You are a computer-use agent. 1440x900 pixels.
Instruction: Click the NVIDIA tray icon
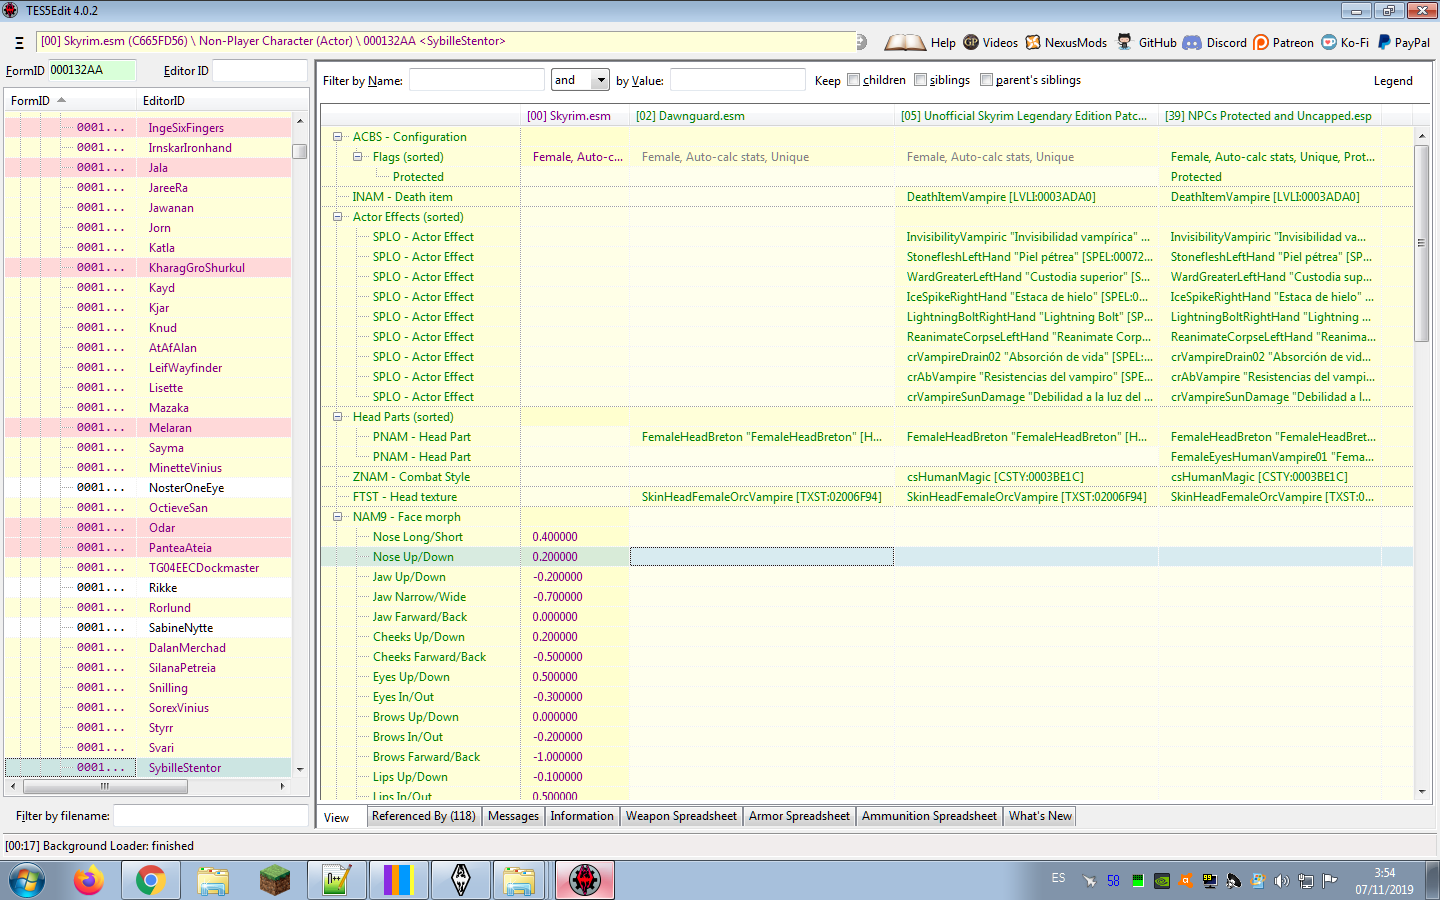(x=1161, y=881)
